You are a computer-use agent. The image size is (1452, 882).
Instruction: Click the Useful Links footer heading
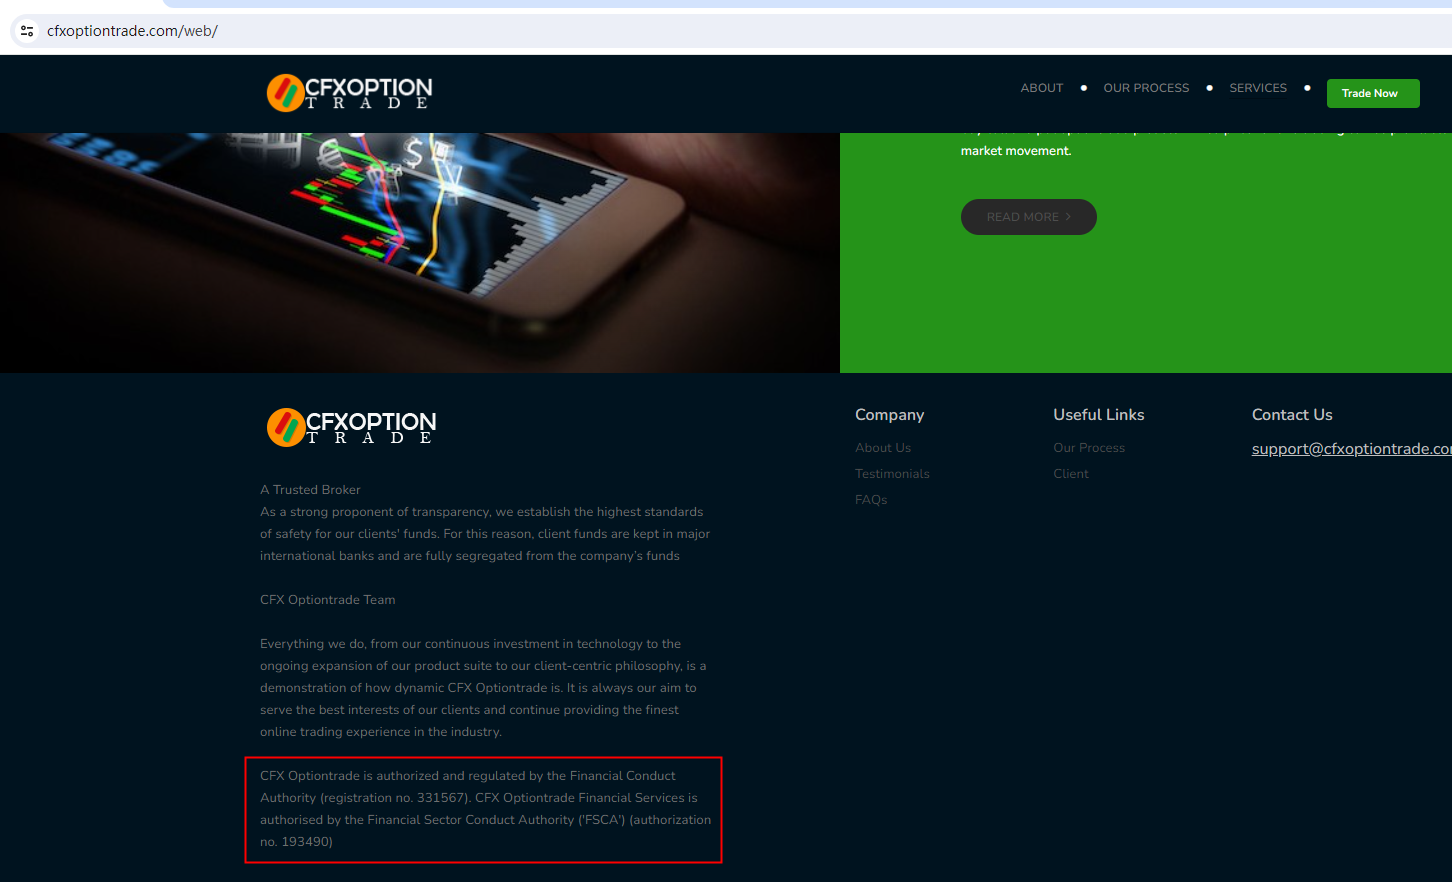coord(1098,415)
